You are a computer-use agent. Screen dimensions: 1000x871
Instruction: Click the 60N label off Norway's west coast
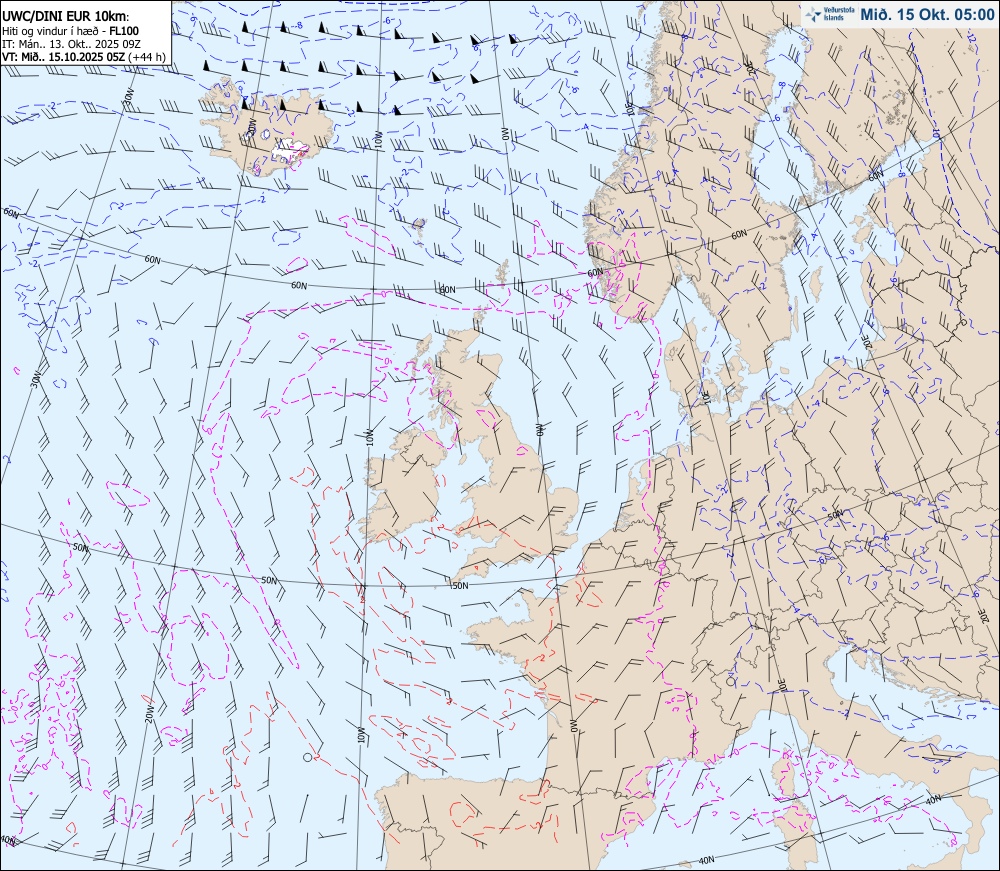click(x=594, y=273)
